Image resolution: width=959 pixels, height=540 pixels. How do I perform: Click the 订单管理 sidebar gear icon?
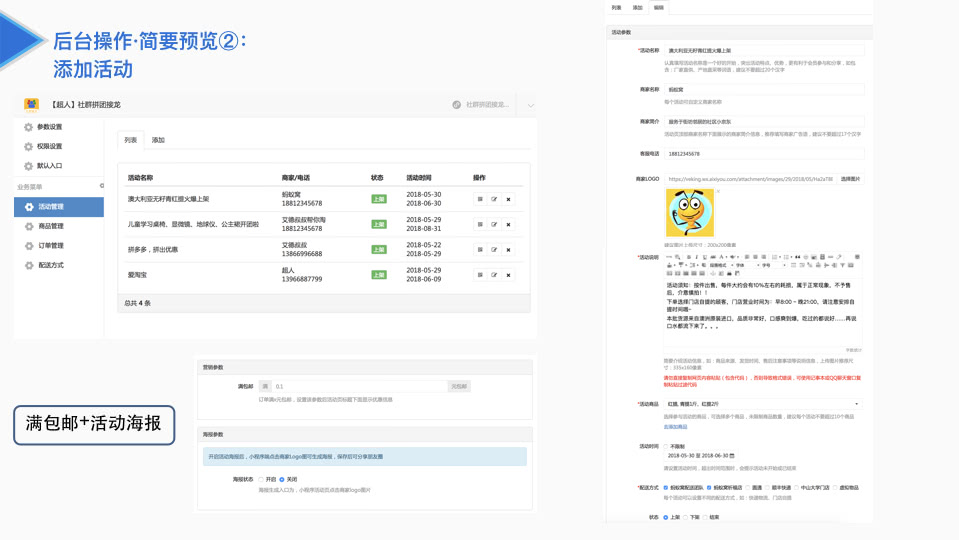(x=29, y=246)
